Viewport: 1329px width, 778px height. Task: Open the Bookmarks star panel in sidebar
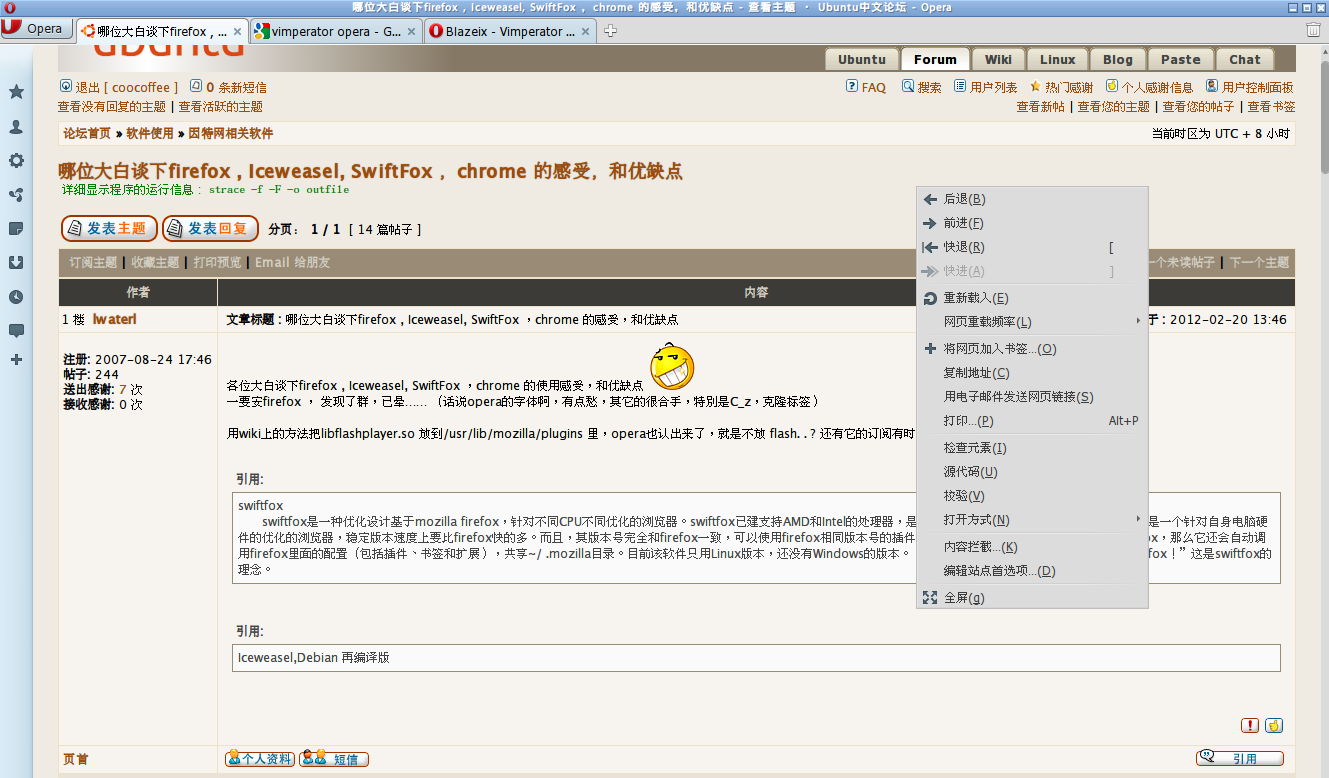pyautogui.click(x=16, y=92)
